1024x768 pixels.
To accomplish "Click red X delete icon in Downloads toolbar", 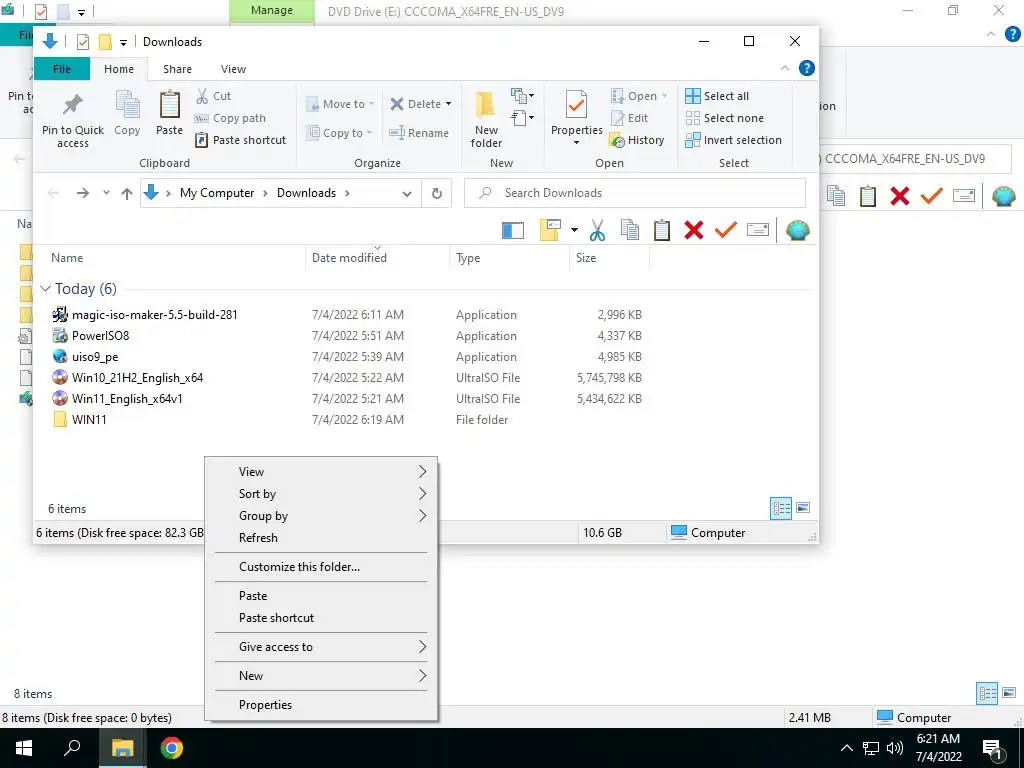I will click(694, 230).
